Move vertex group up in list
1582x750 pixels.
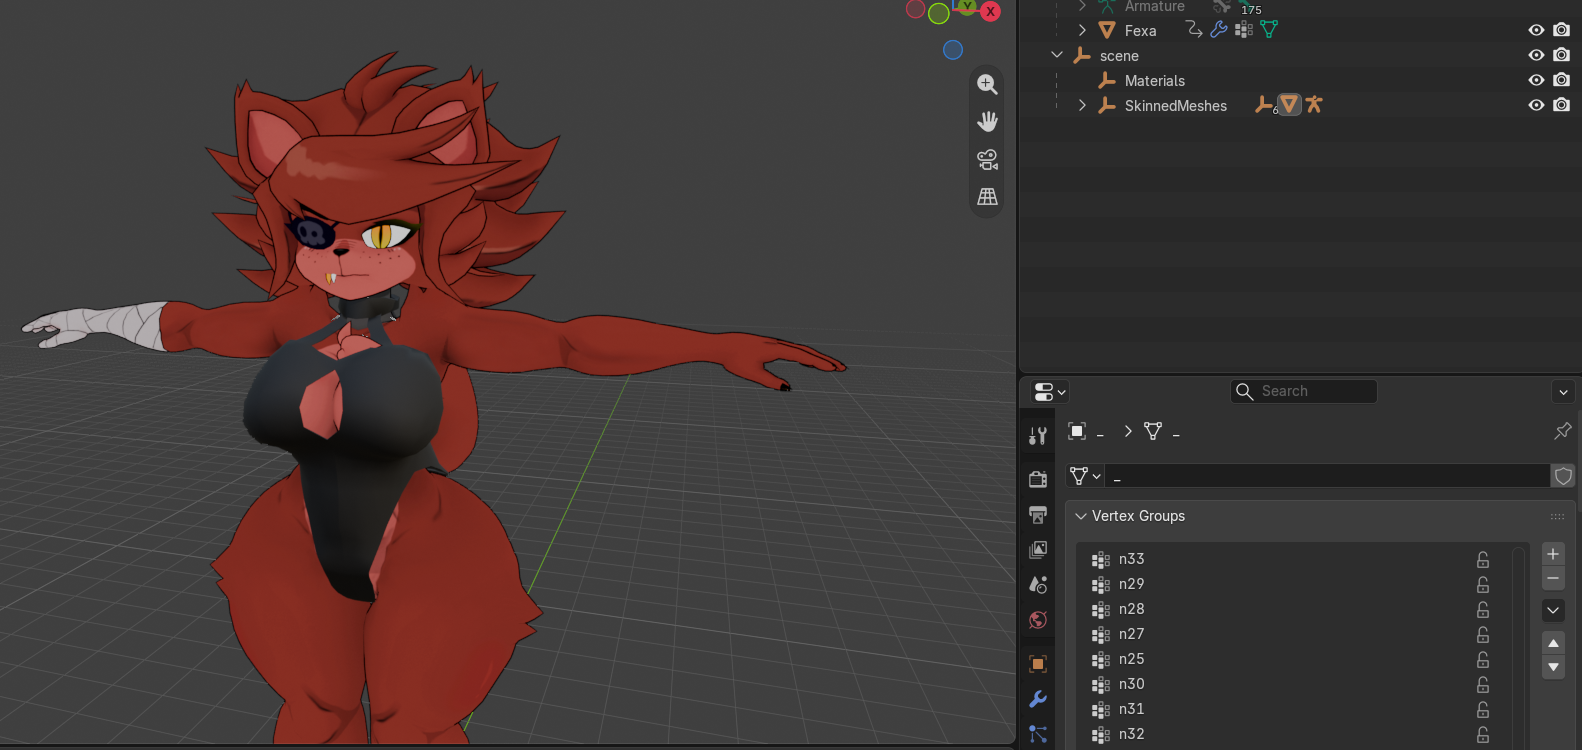tap(1553, 643)
